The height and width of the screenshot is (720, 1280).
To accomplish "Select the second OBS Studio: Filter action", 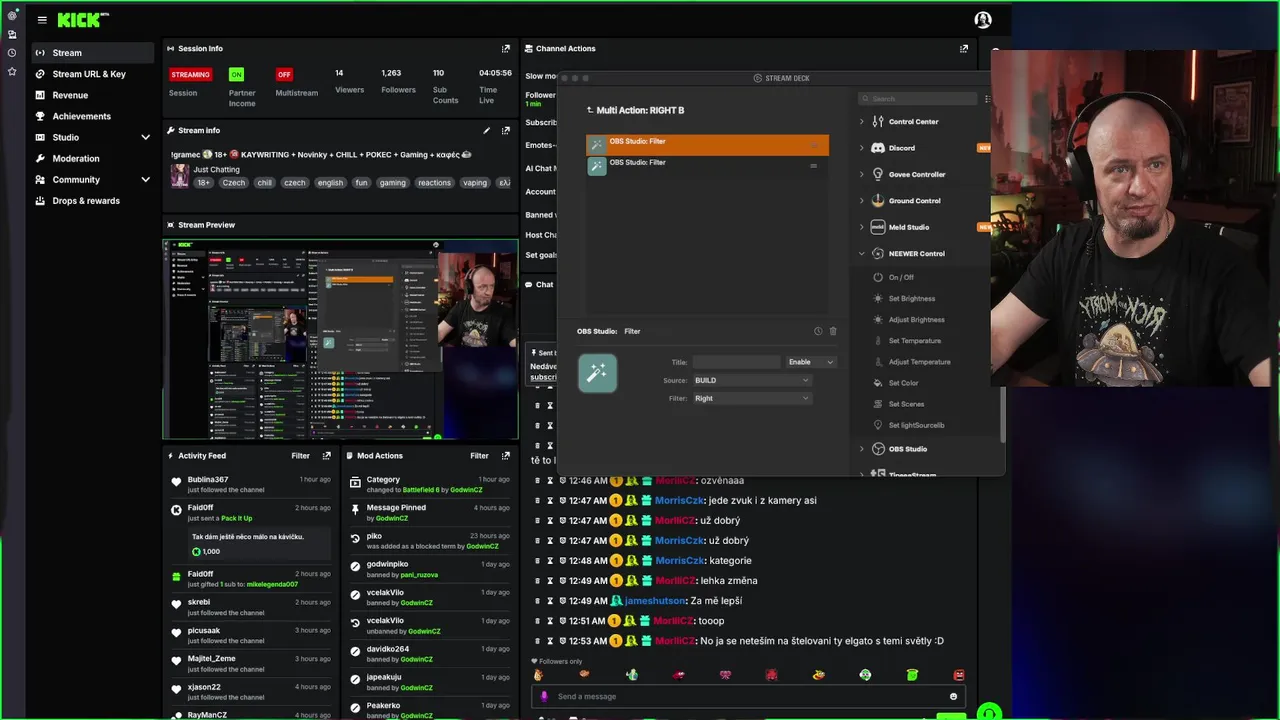I will click(707, 166).
